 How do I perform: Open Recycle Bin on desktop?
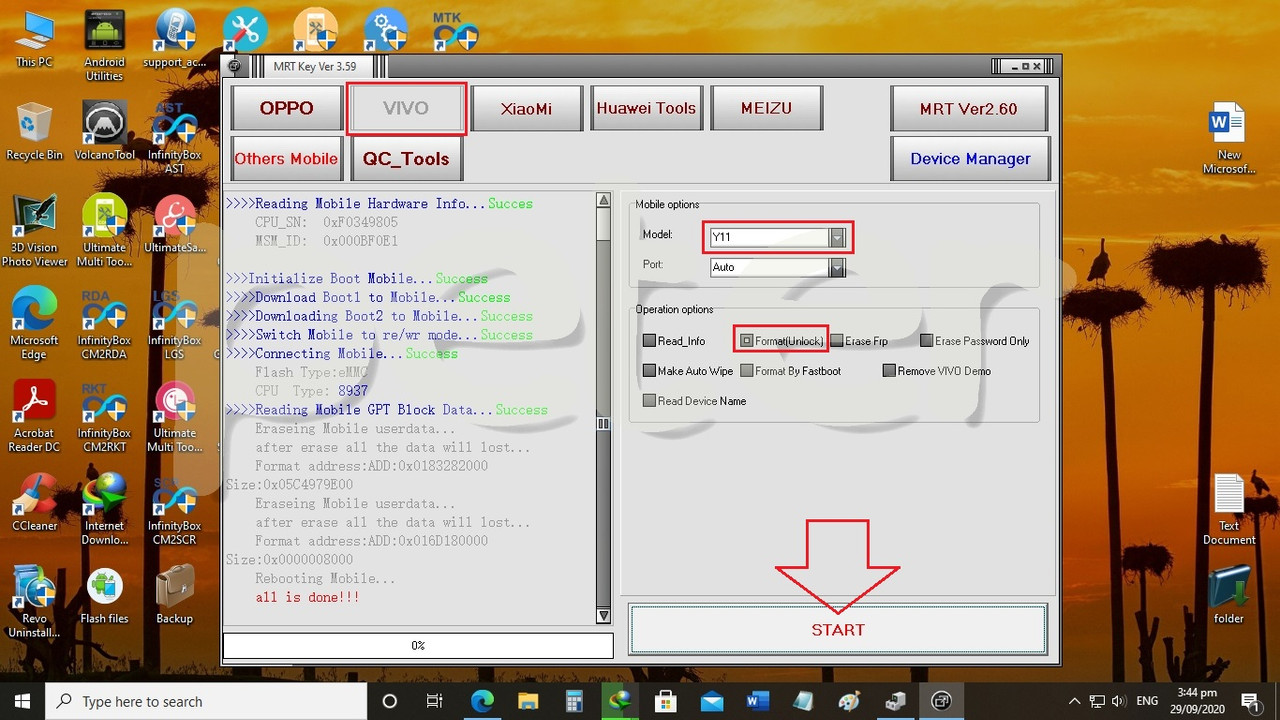[x=34, y=132]
